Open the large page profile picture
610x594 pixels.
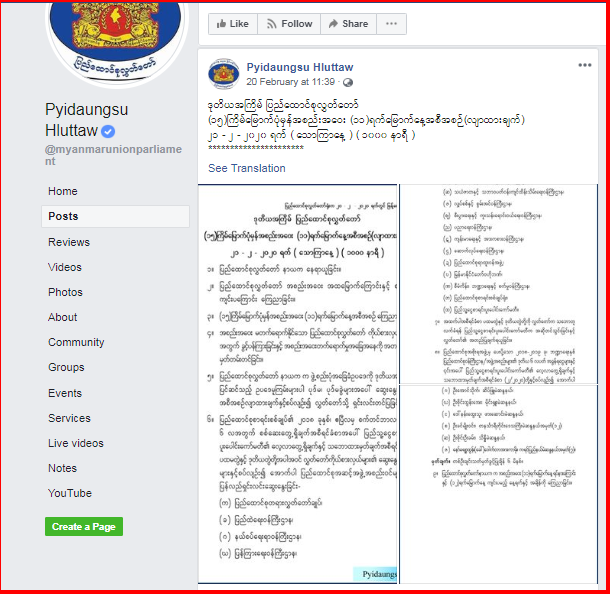pyautogui.click(x=116, y=39)
